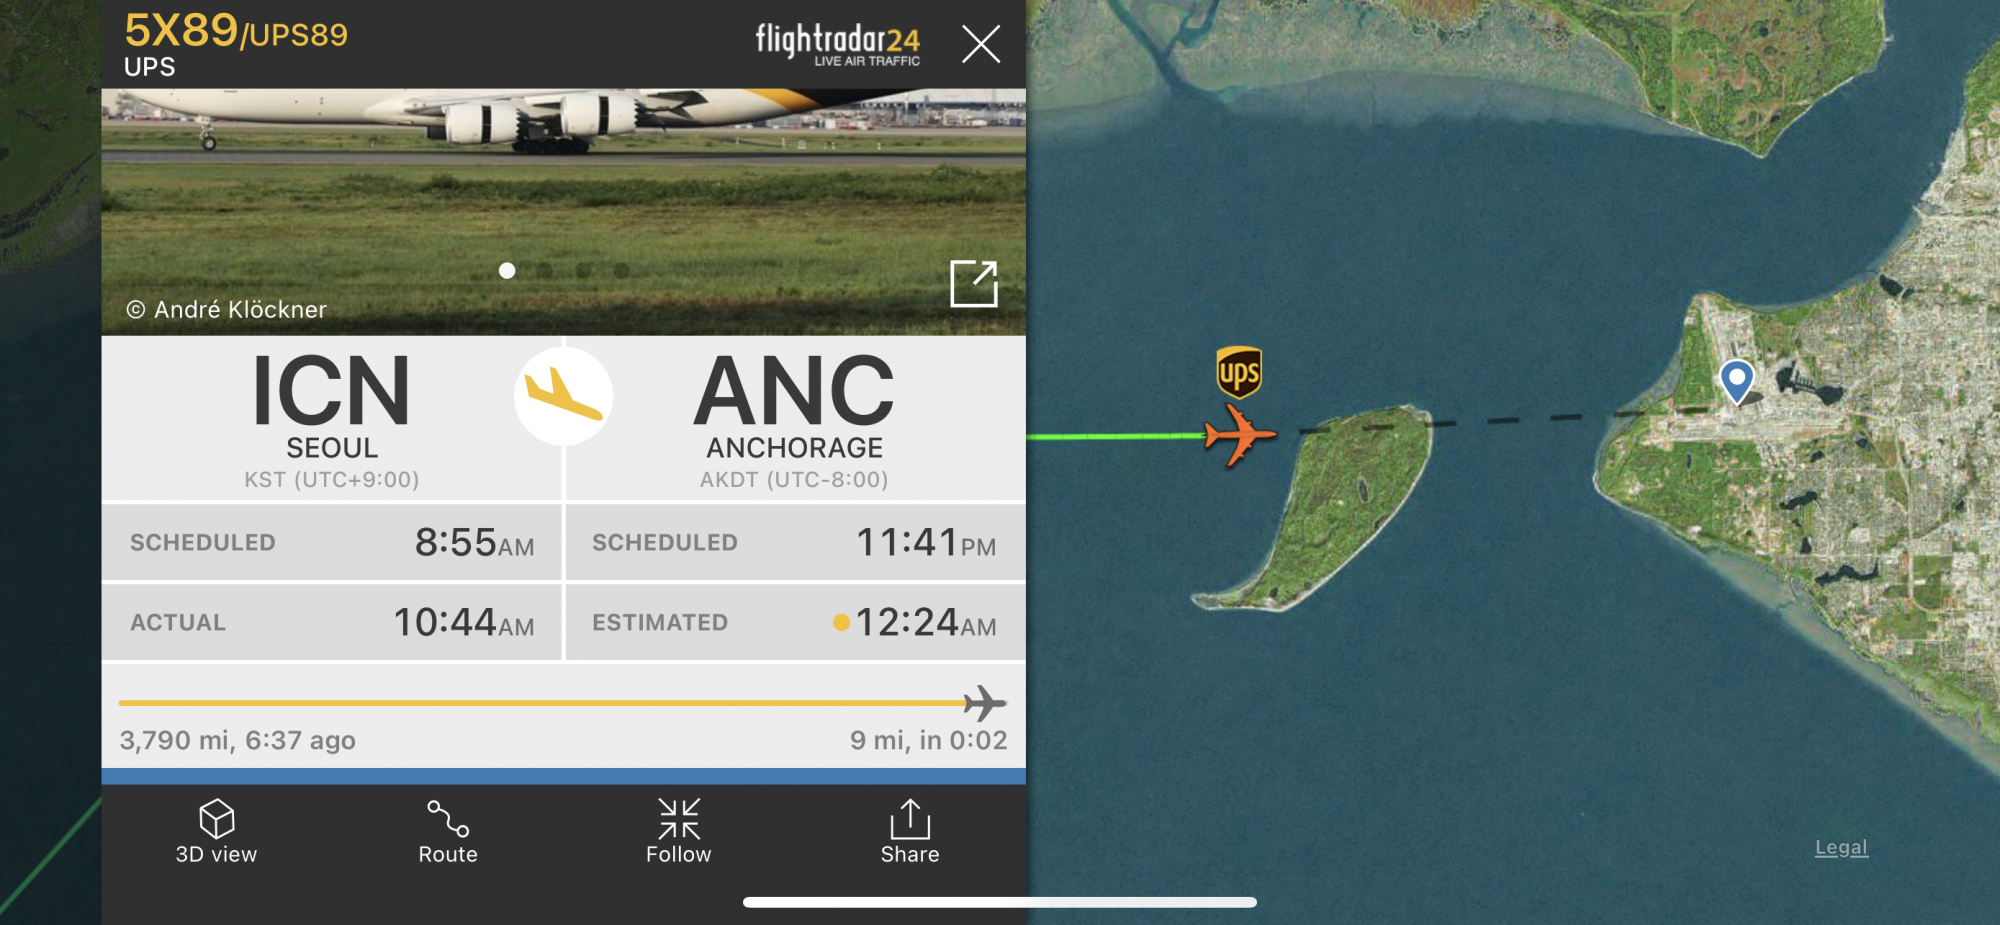The height and width of the screenshot is (925, 2000).
Task: Tap the Follow aircraft icon
Action: coord(679,819)
